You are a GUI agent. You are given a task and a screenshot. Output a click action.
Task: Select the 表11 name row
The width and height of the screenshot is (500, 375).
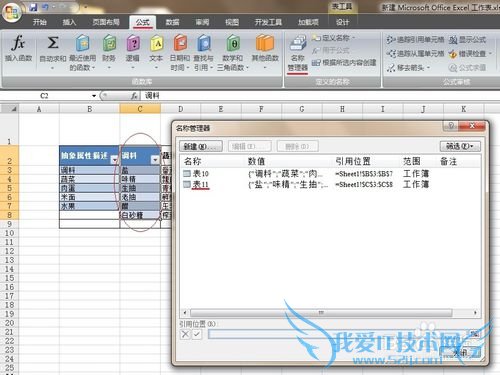point(330,184)
